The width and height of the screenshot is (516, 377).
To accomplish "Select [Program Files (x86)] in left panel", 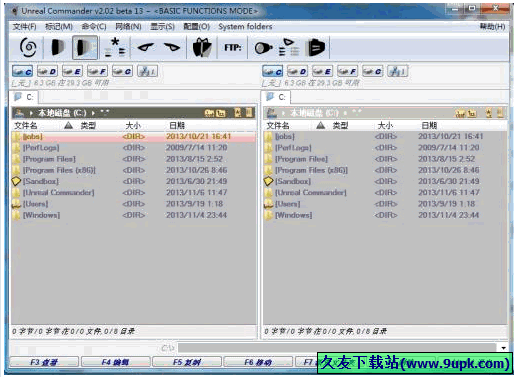I will point(134,170).
